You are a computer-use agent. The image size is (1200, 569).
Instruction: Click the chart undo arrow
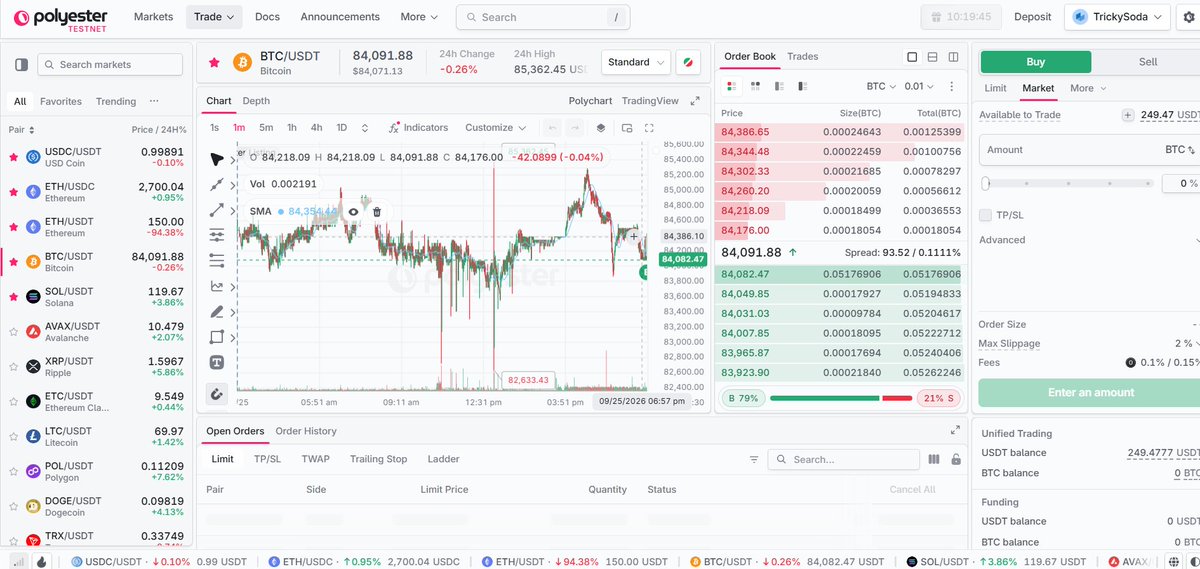(552, 128)
